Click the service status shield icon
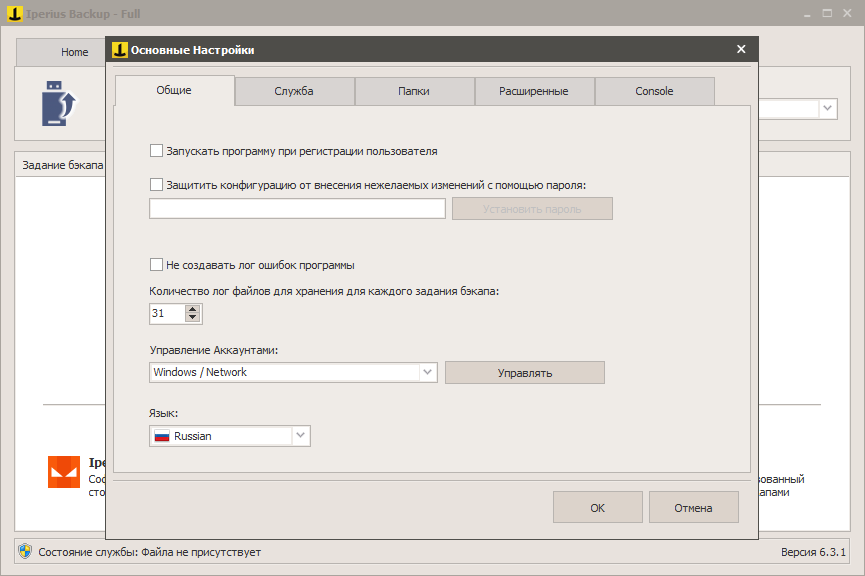This screenshot has width=865, height=576. pyautogui.click(x=26, y=552)
